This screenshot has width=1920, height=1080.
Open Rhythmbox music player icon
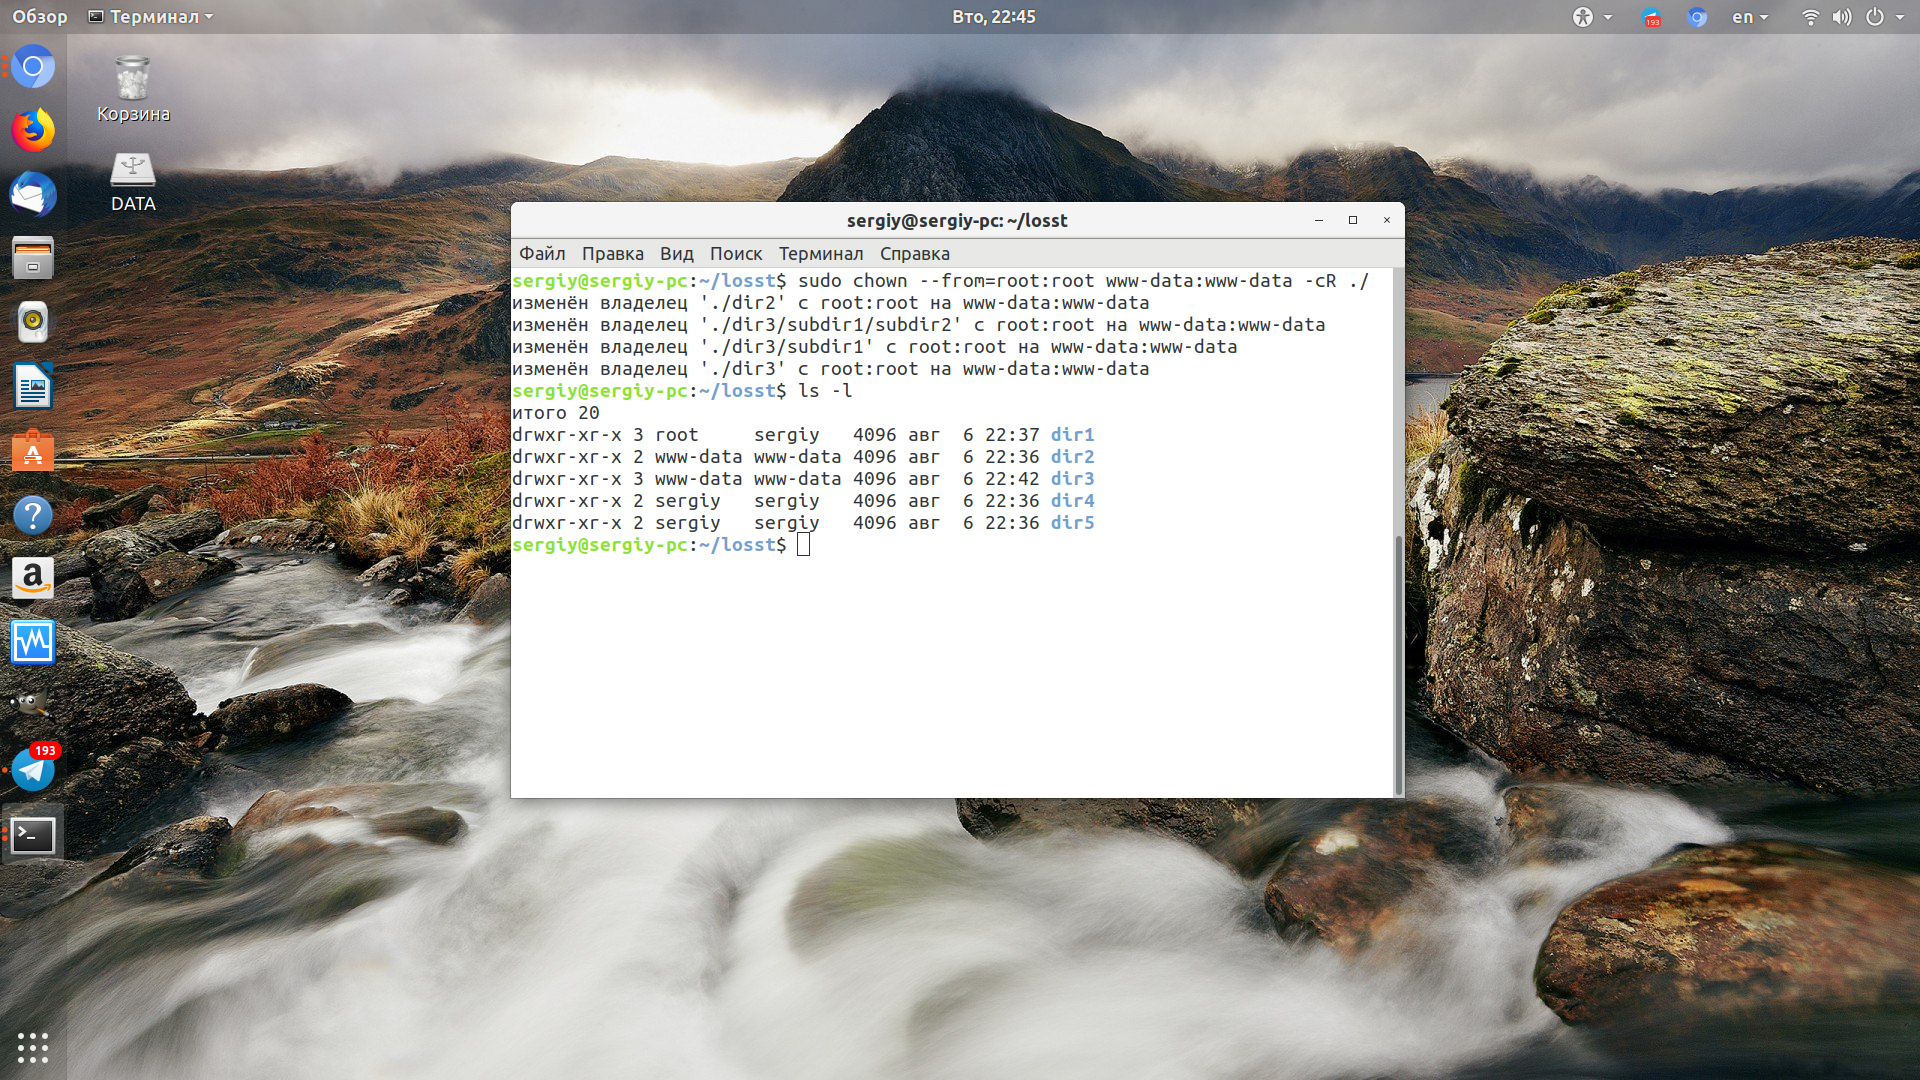point(33,322)
